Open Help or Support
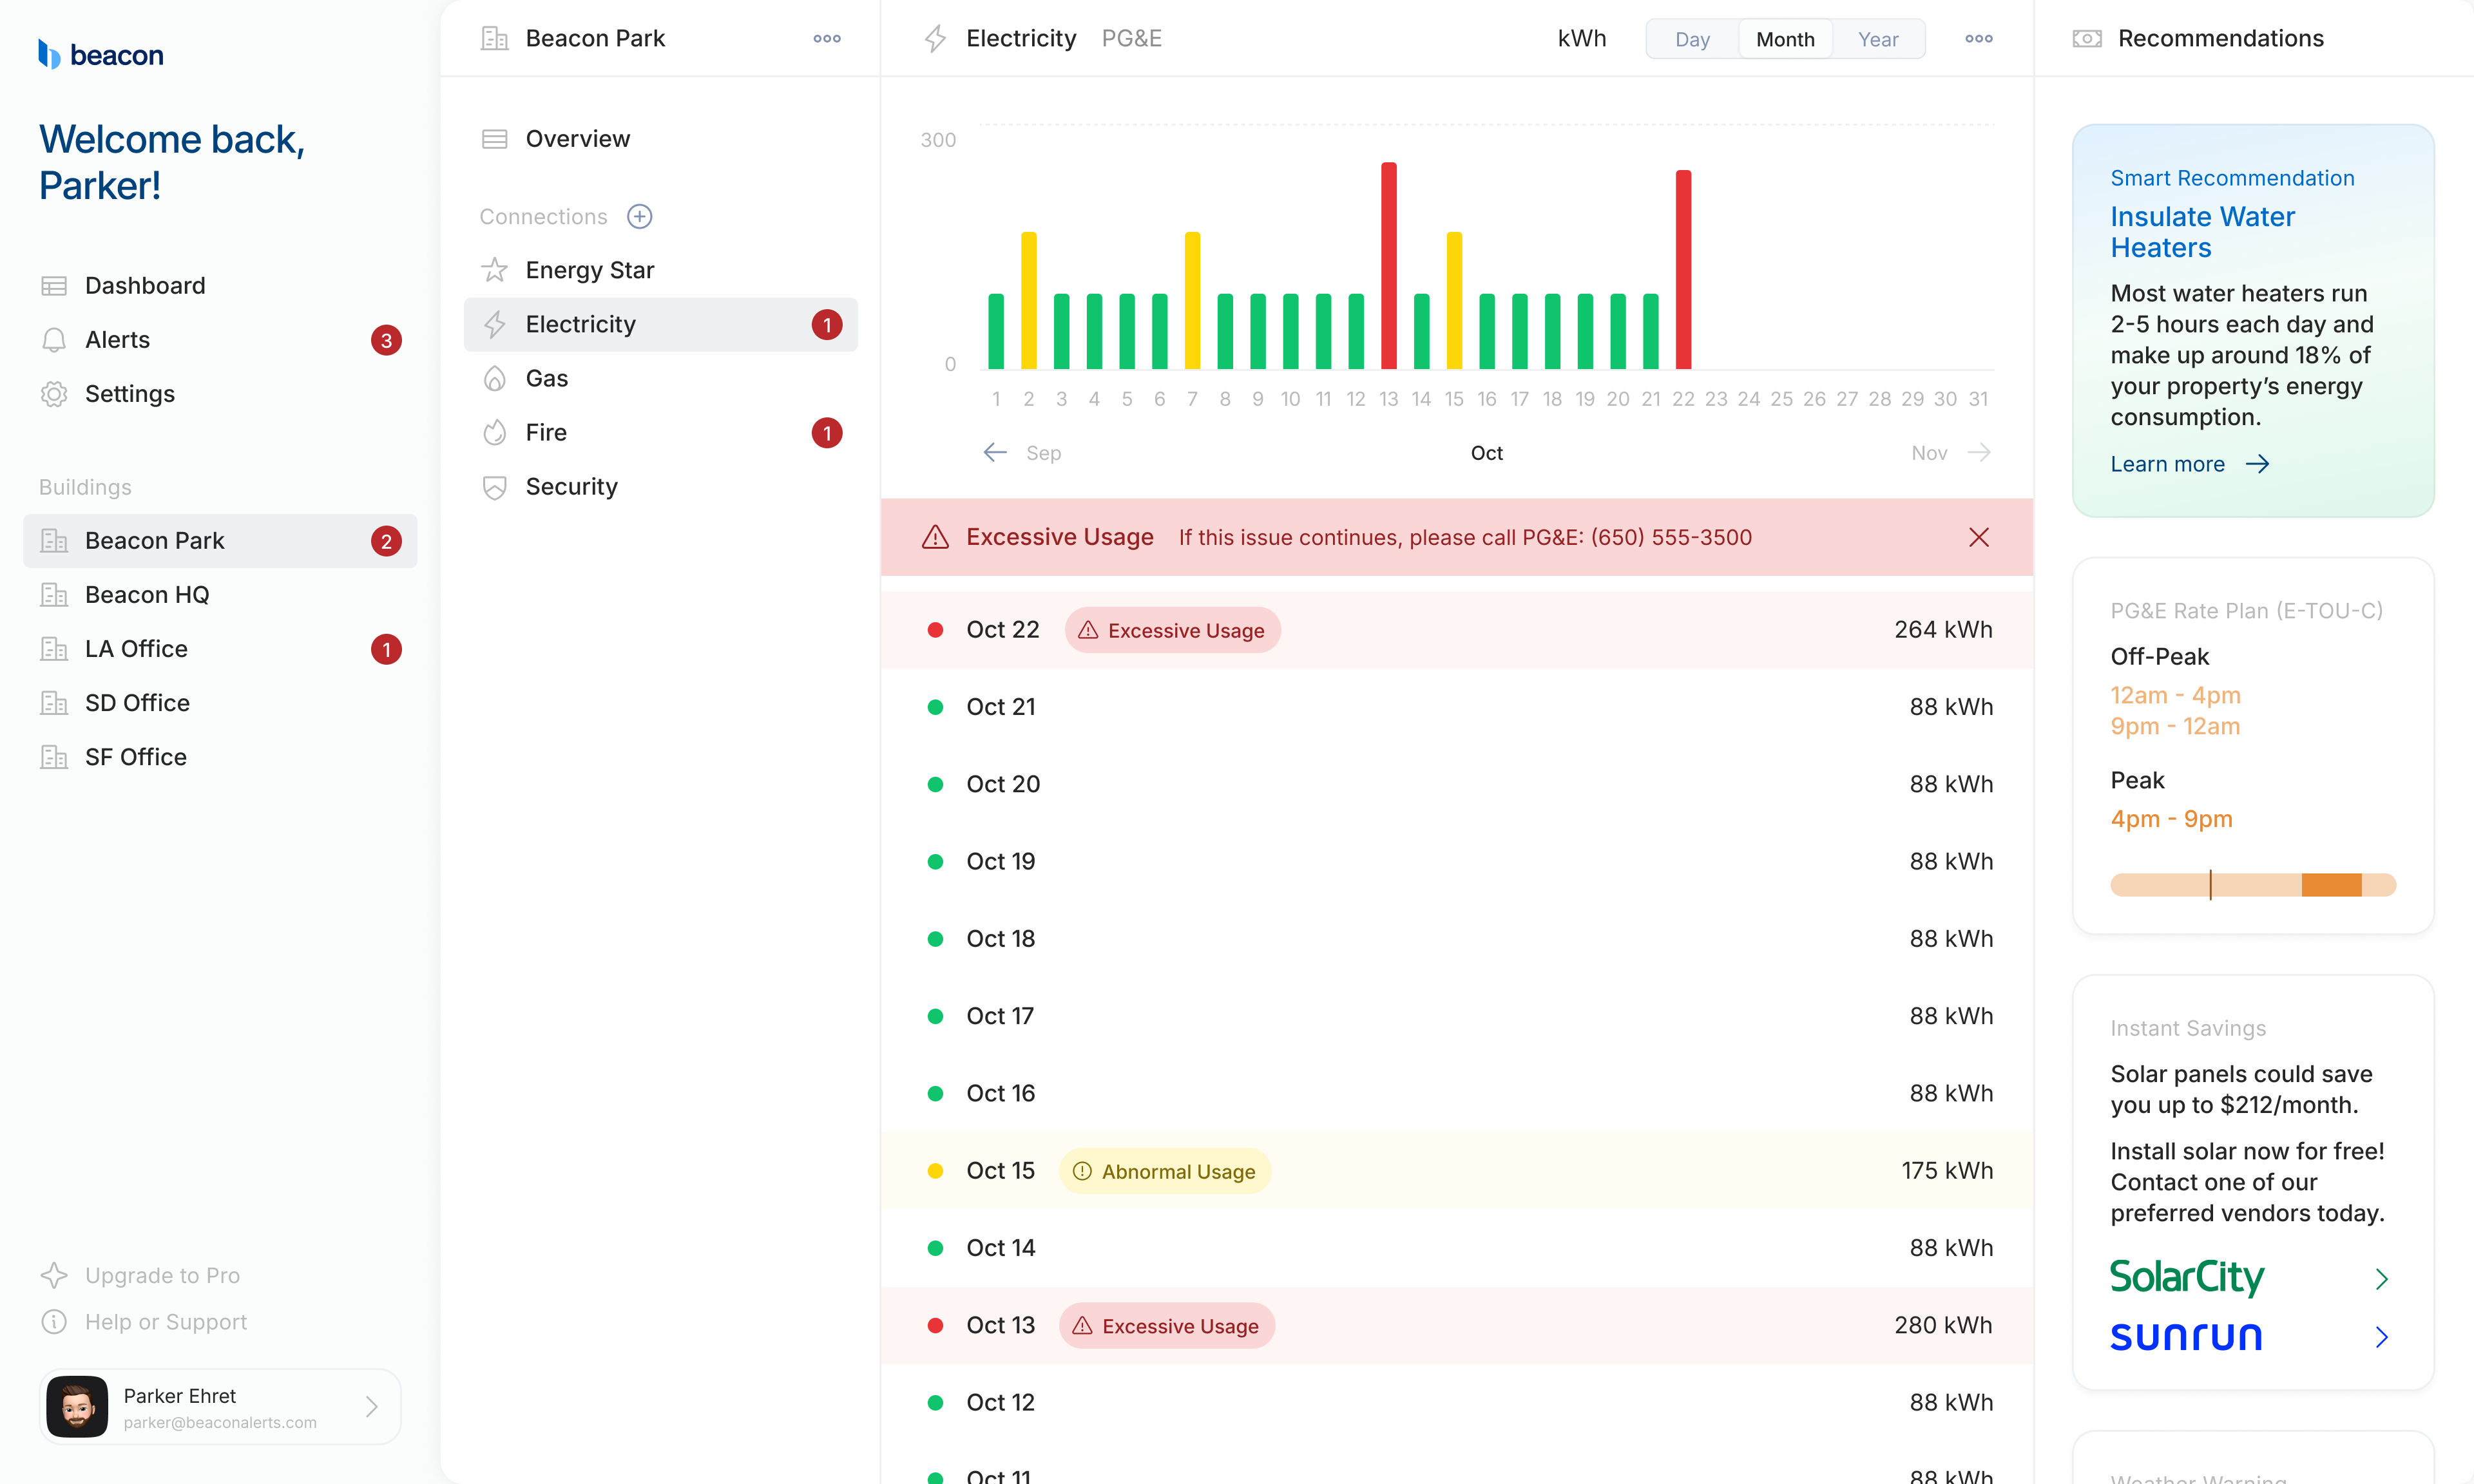This screenshot has width=2474, height=1484. 143,1322
